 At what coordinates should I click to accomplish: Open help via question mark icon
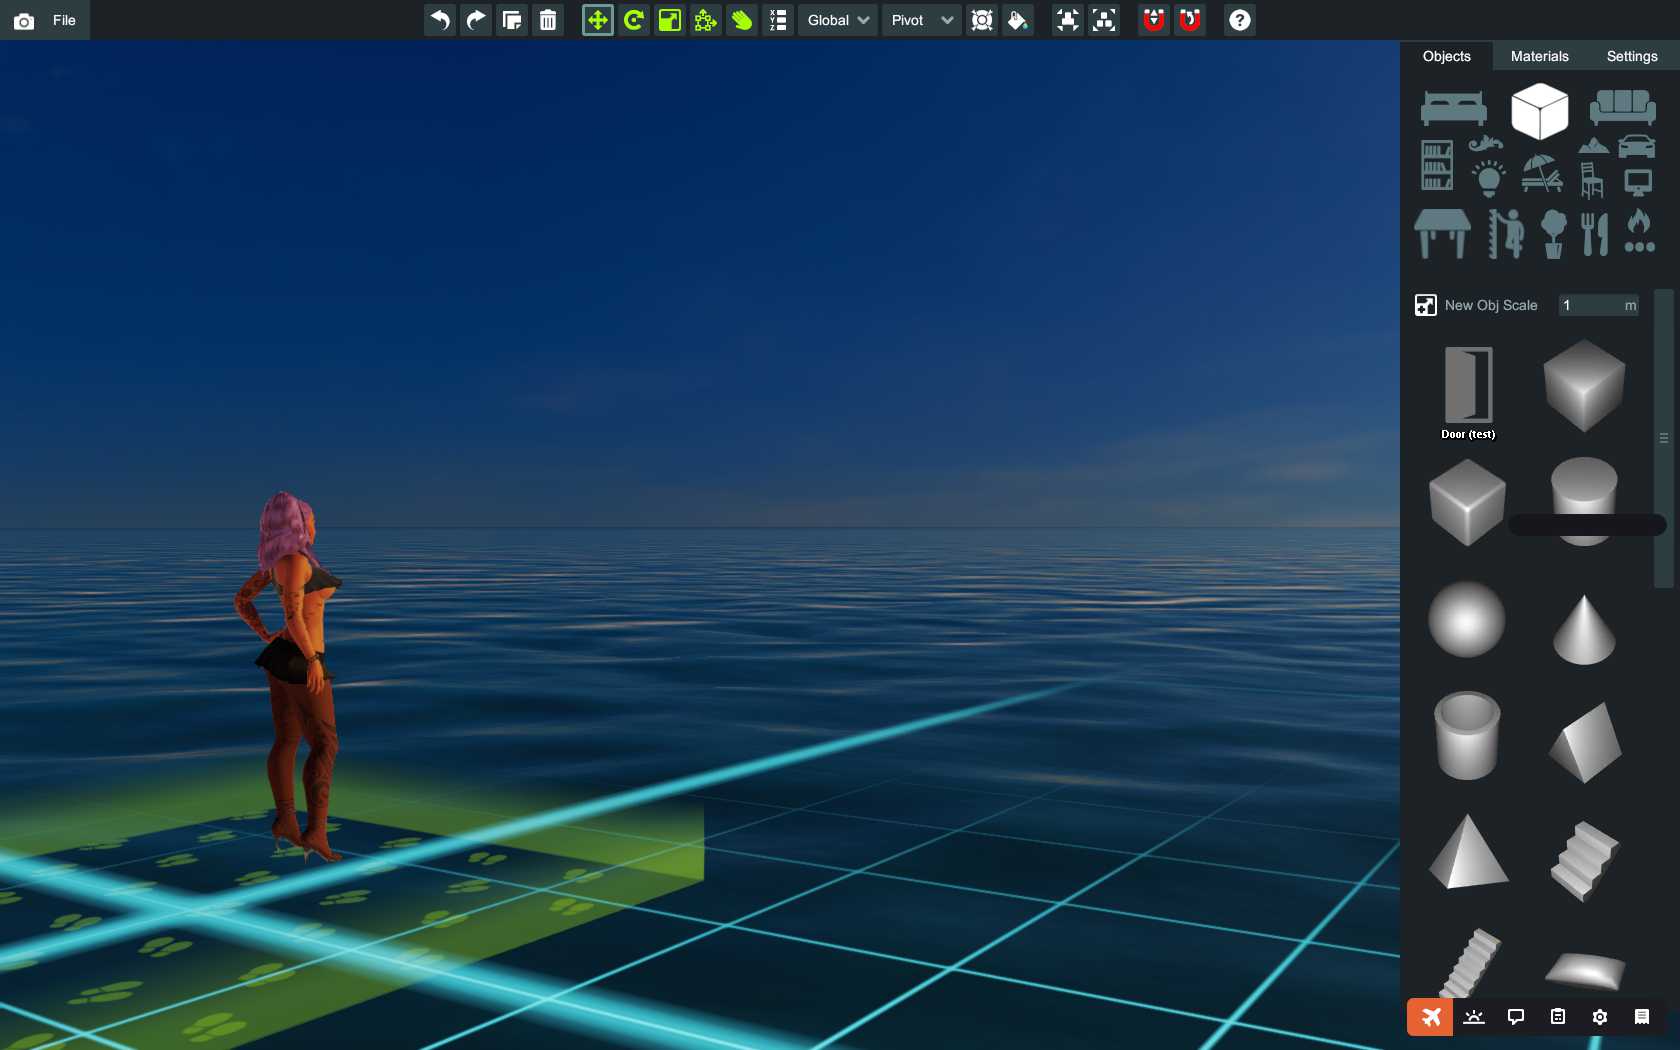(x=1240, y=20)
